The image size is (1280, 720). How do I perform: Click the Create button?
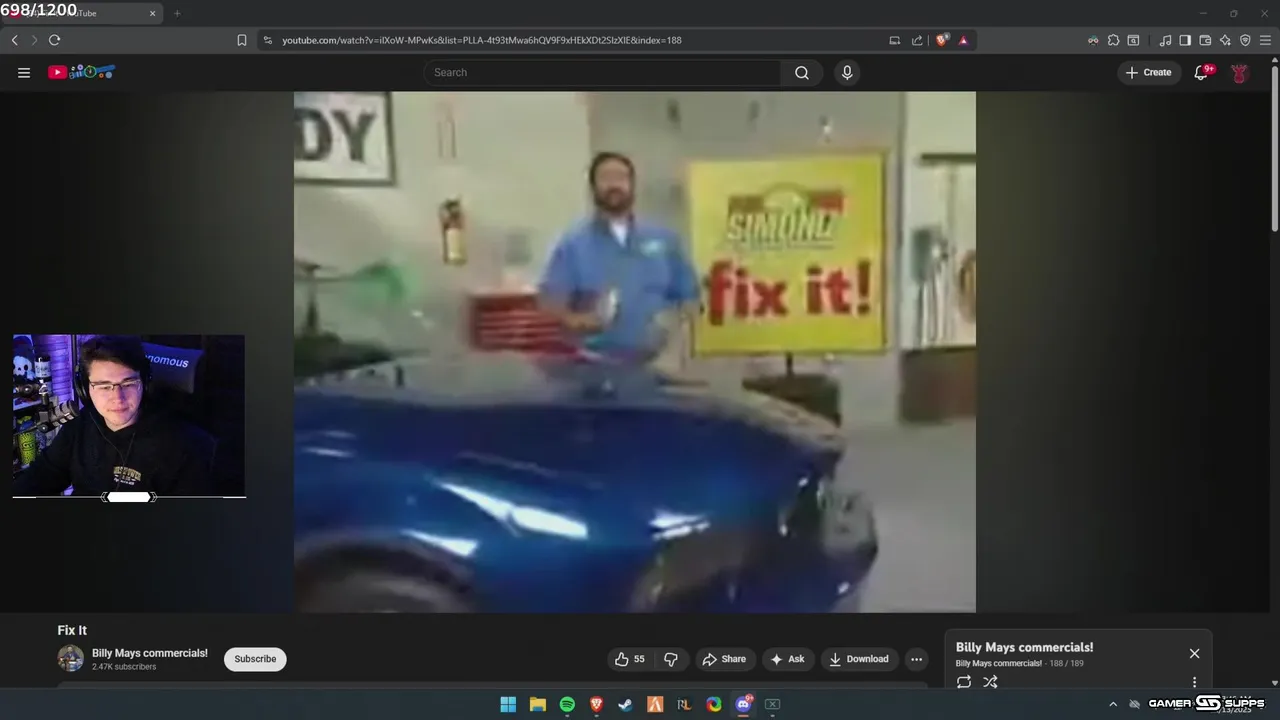pos(1148,72)
